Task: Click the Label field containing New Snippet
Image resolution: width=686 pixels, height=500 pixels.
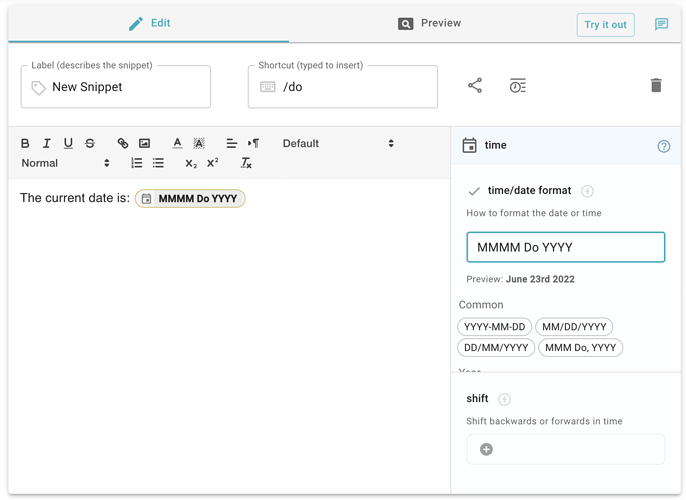Action: click(116, 87)
